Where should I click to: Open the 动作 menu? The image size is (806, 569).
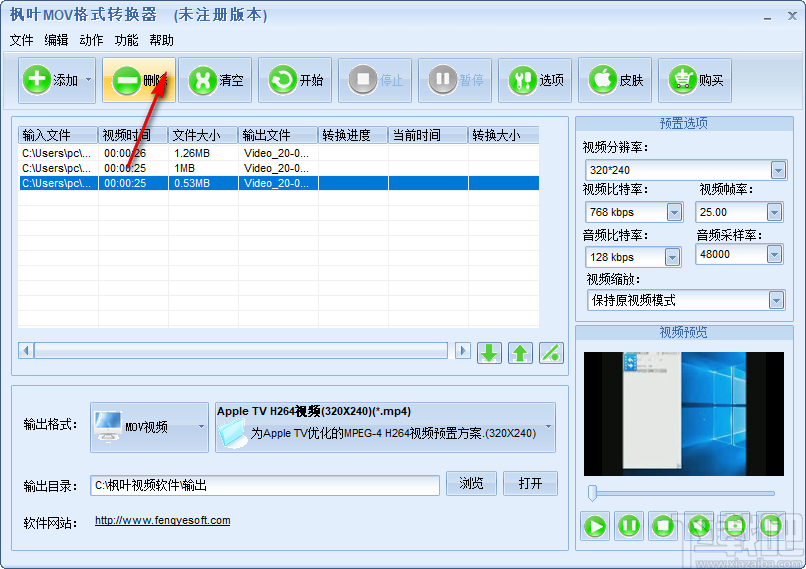pyautogui.click(x=91, y=40)
